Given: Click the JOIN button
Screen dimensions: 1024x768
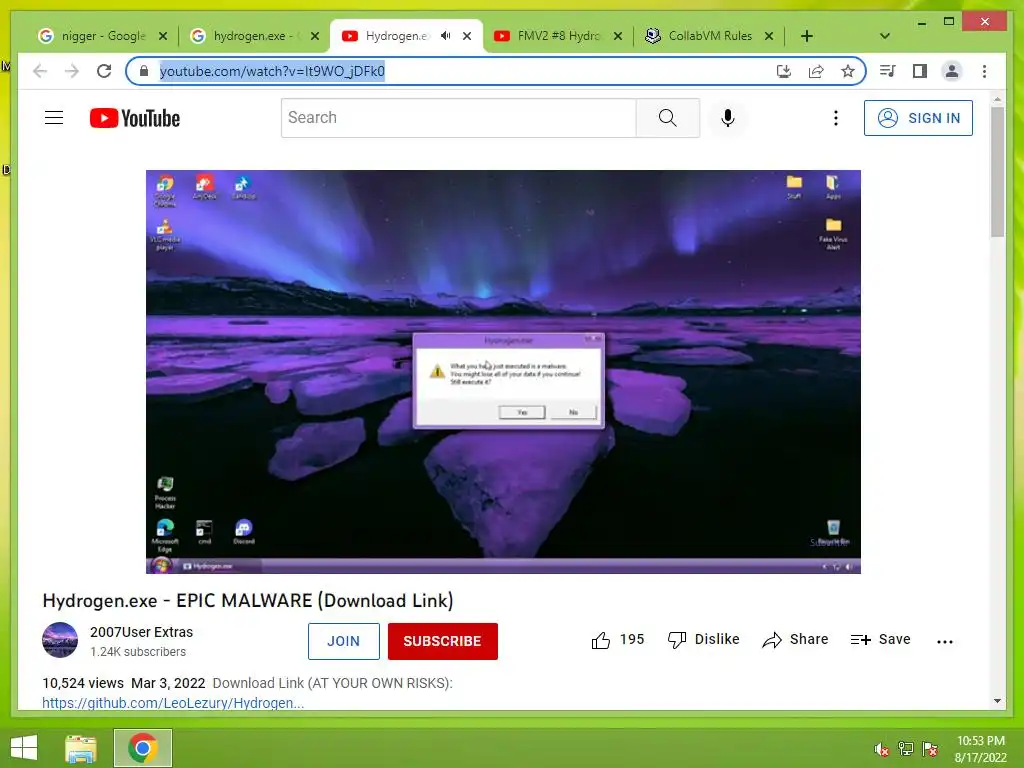Looking at the screenshot, I should [344, 641].
